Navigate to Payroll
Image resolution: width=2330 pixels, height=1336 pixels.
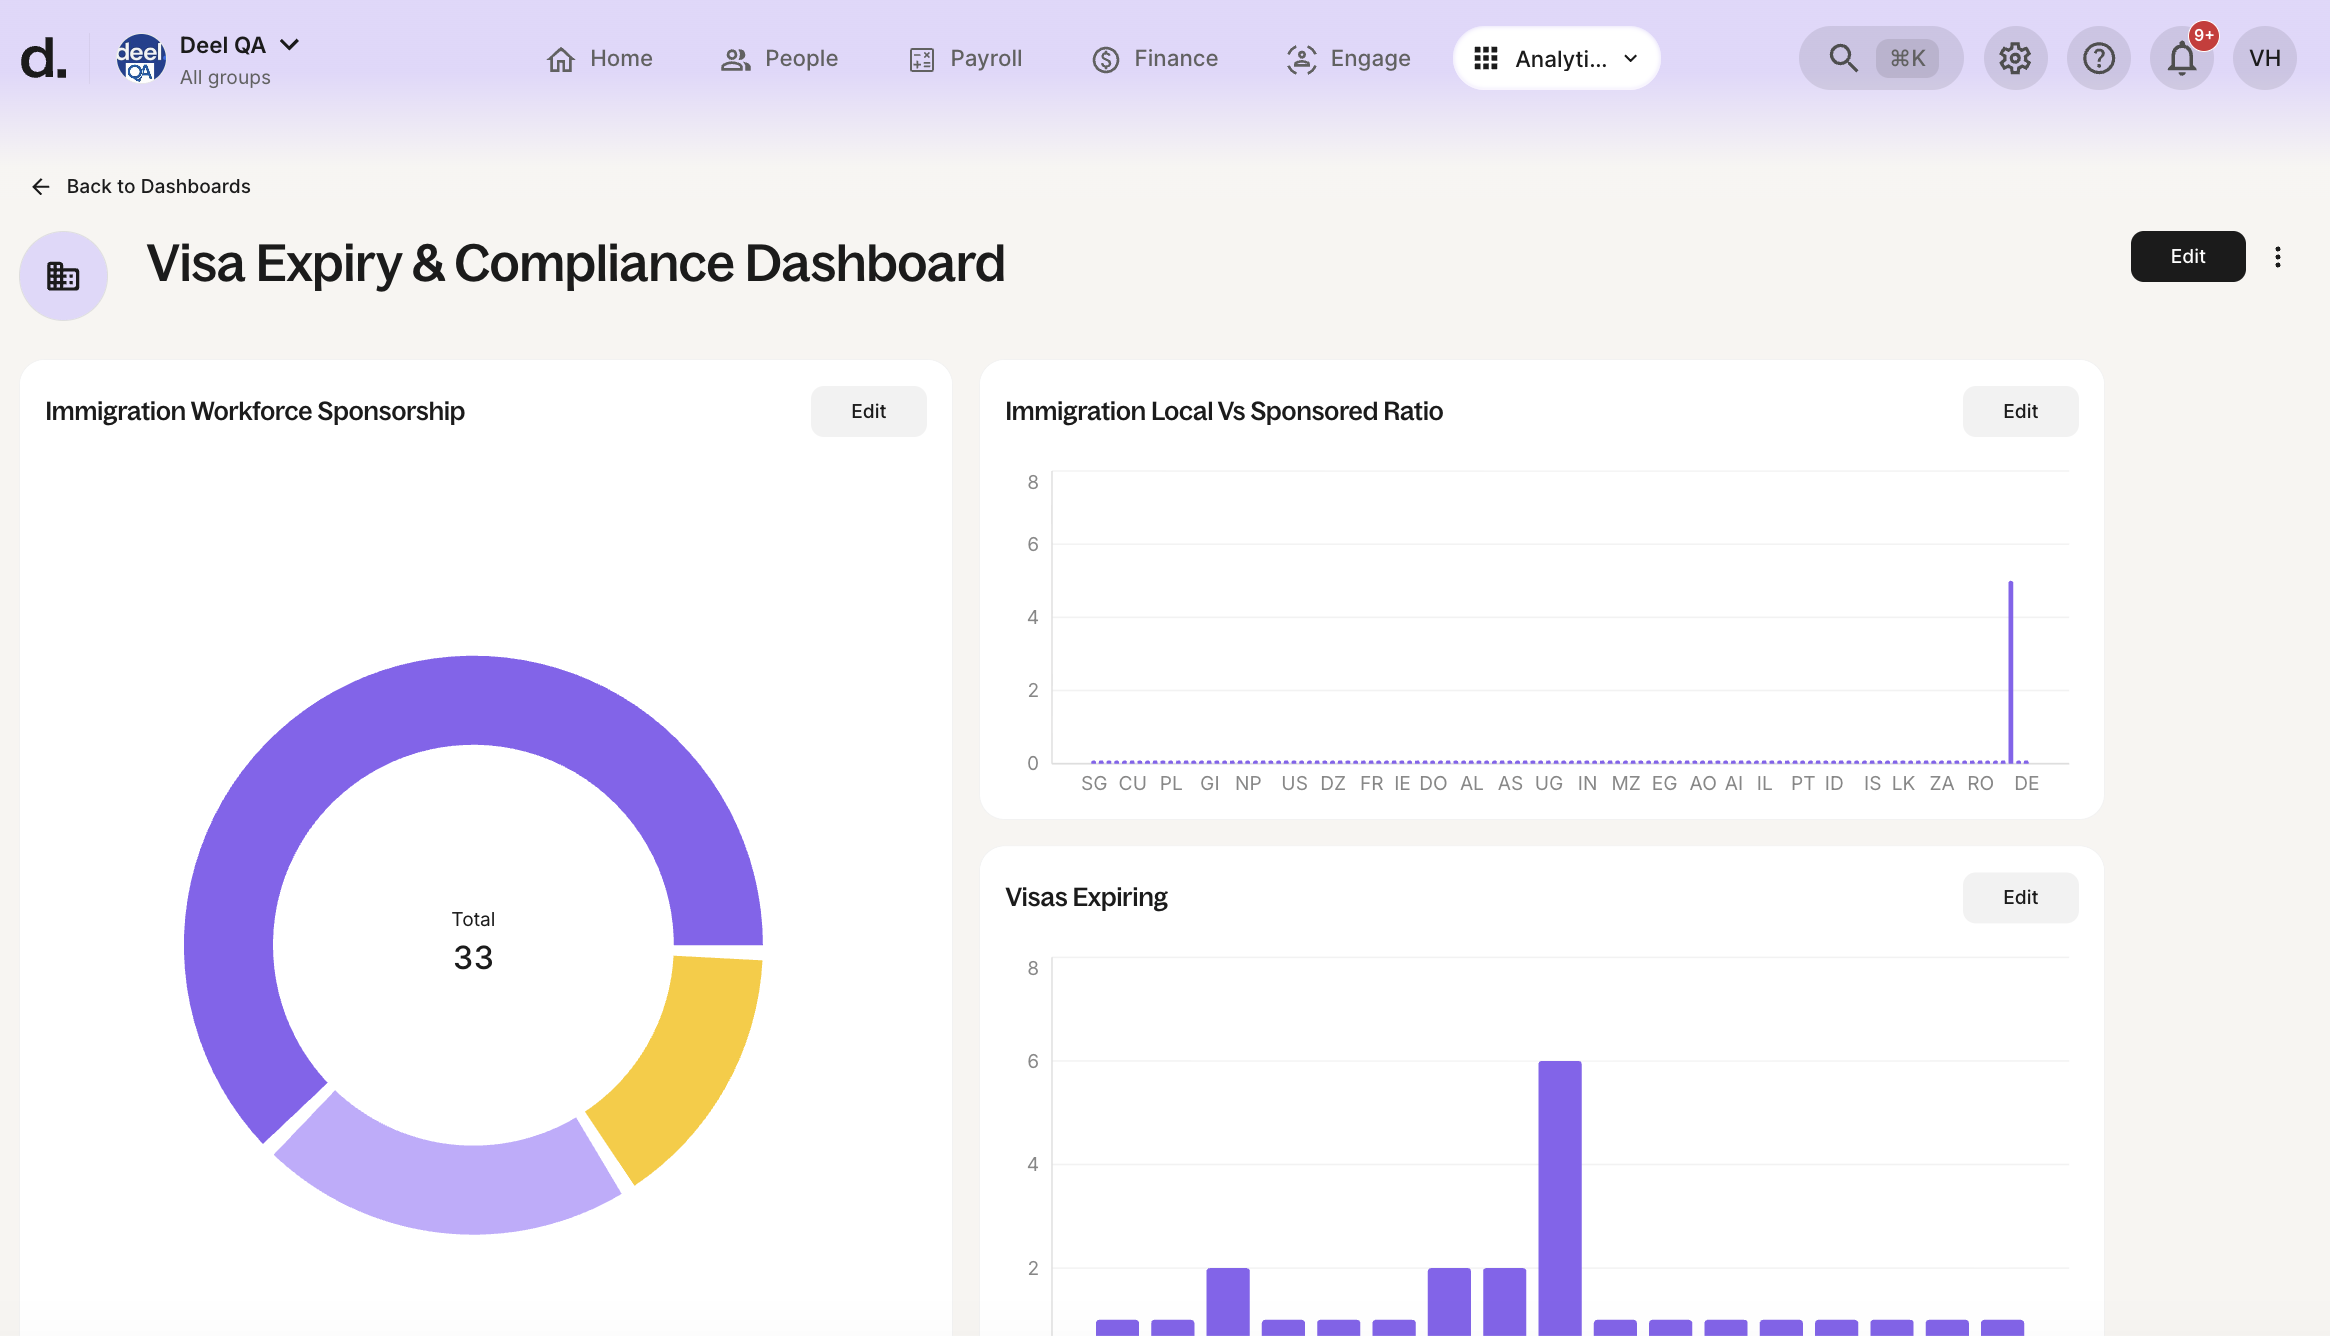[965, 58]
